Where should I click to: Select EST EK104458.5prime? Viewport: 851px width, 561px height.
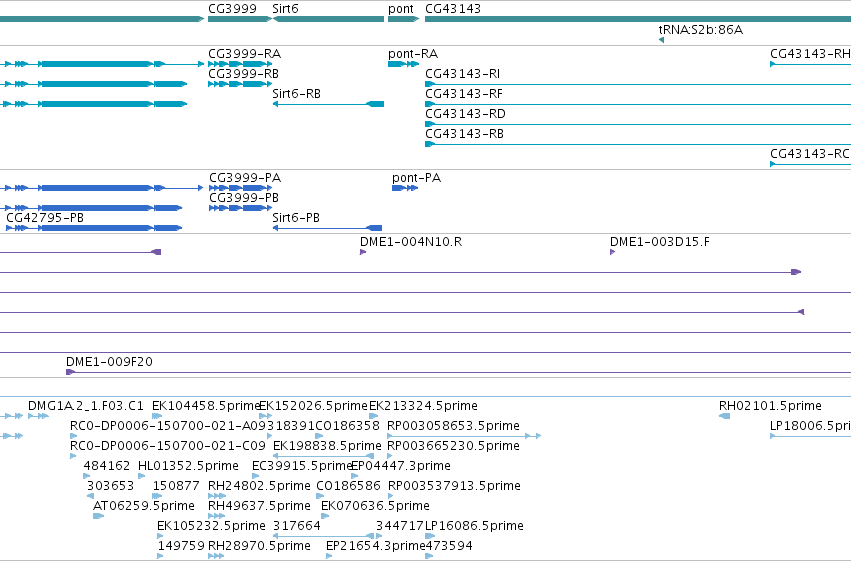point(206,406)
